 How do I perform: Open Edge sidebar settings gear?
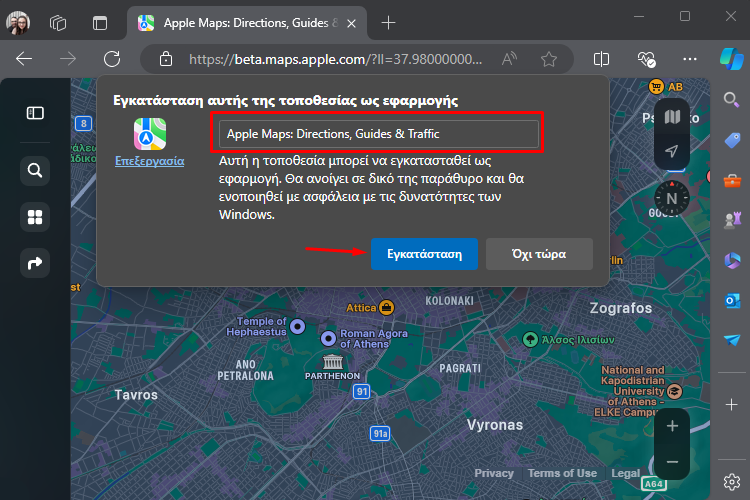pyautogui.click(x=731, y=482)
